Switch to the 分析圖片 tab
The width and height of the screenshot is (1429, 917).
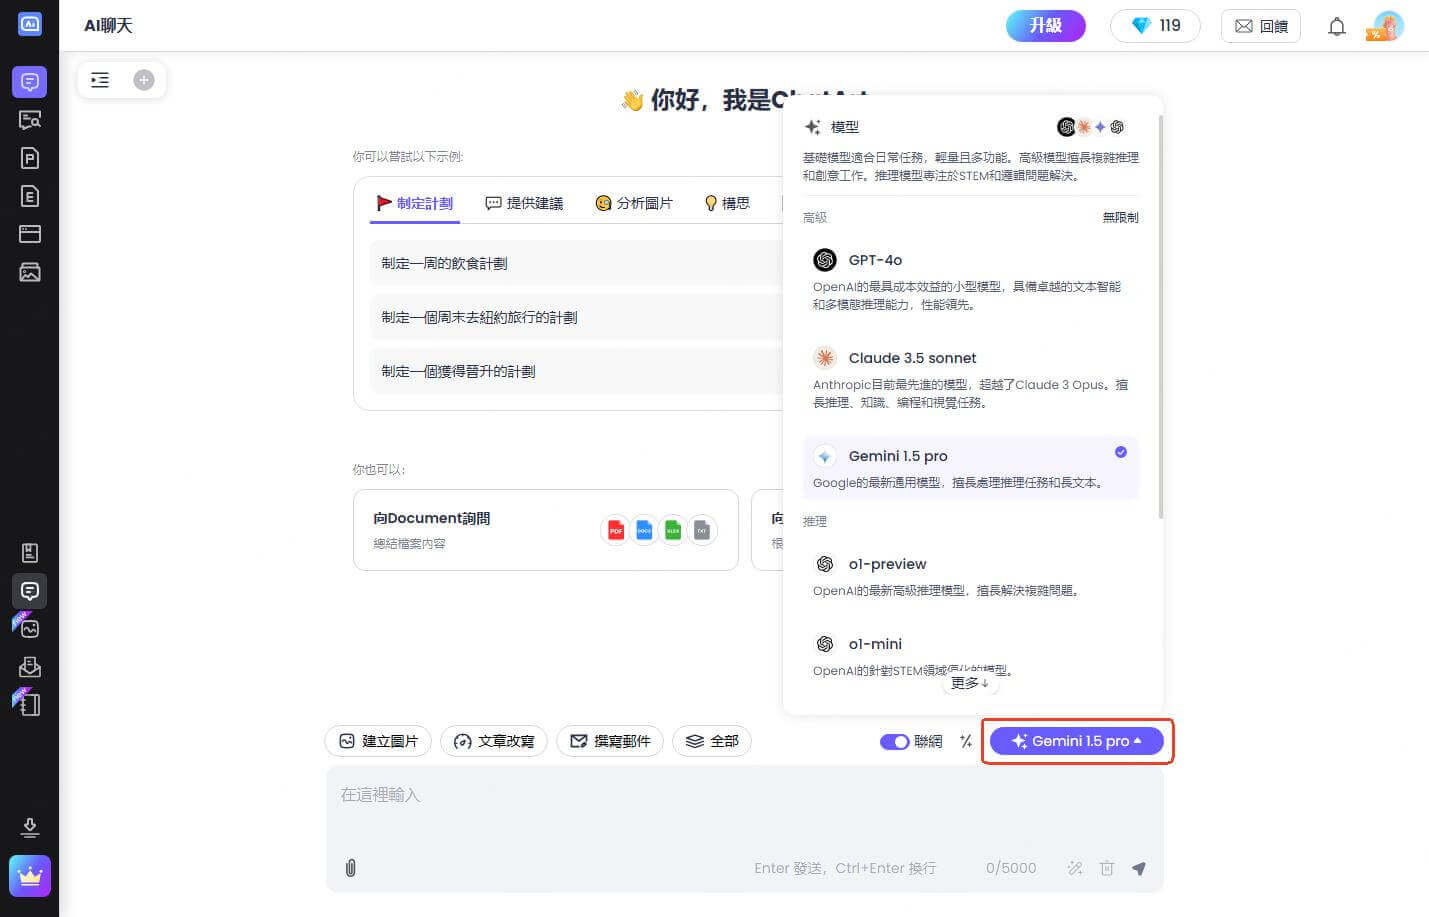coord(634,203)
